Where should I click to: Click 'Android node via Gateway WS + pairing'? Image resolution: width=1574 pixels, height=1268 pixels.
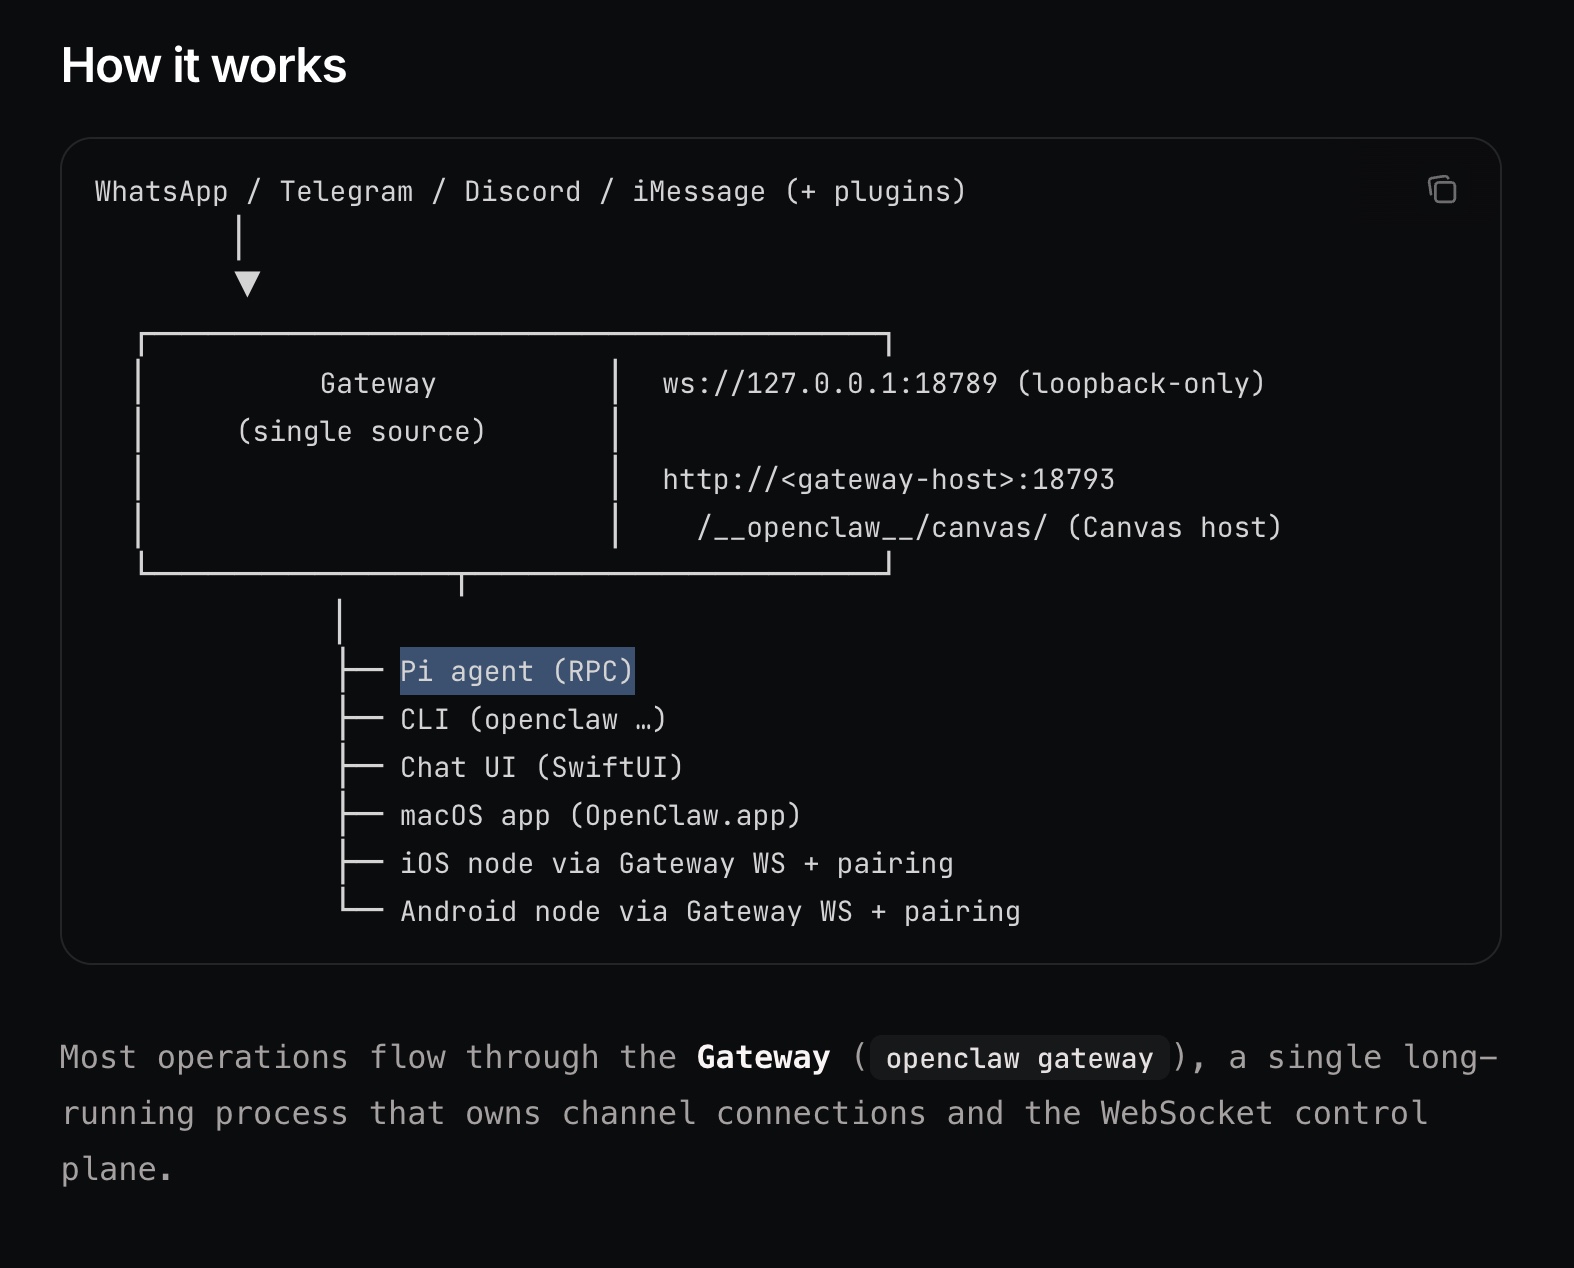point(710,911)
